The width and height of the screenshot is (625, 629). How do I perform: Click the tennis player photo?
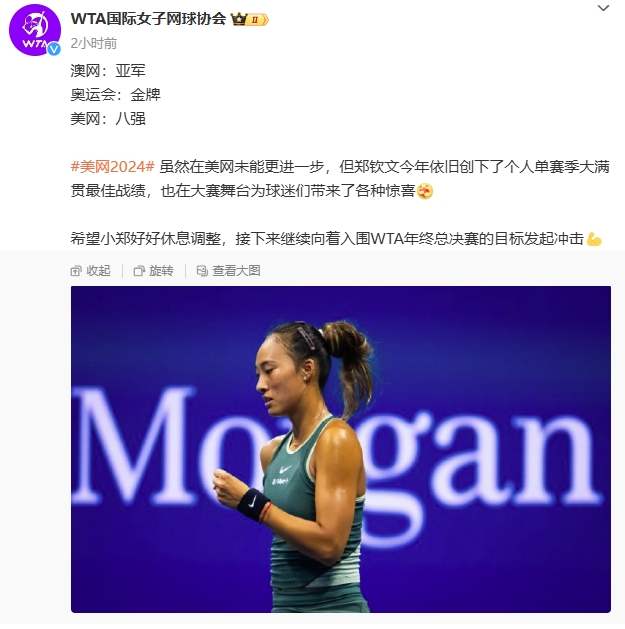tap(341, 449)
